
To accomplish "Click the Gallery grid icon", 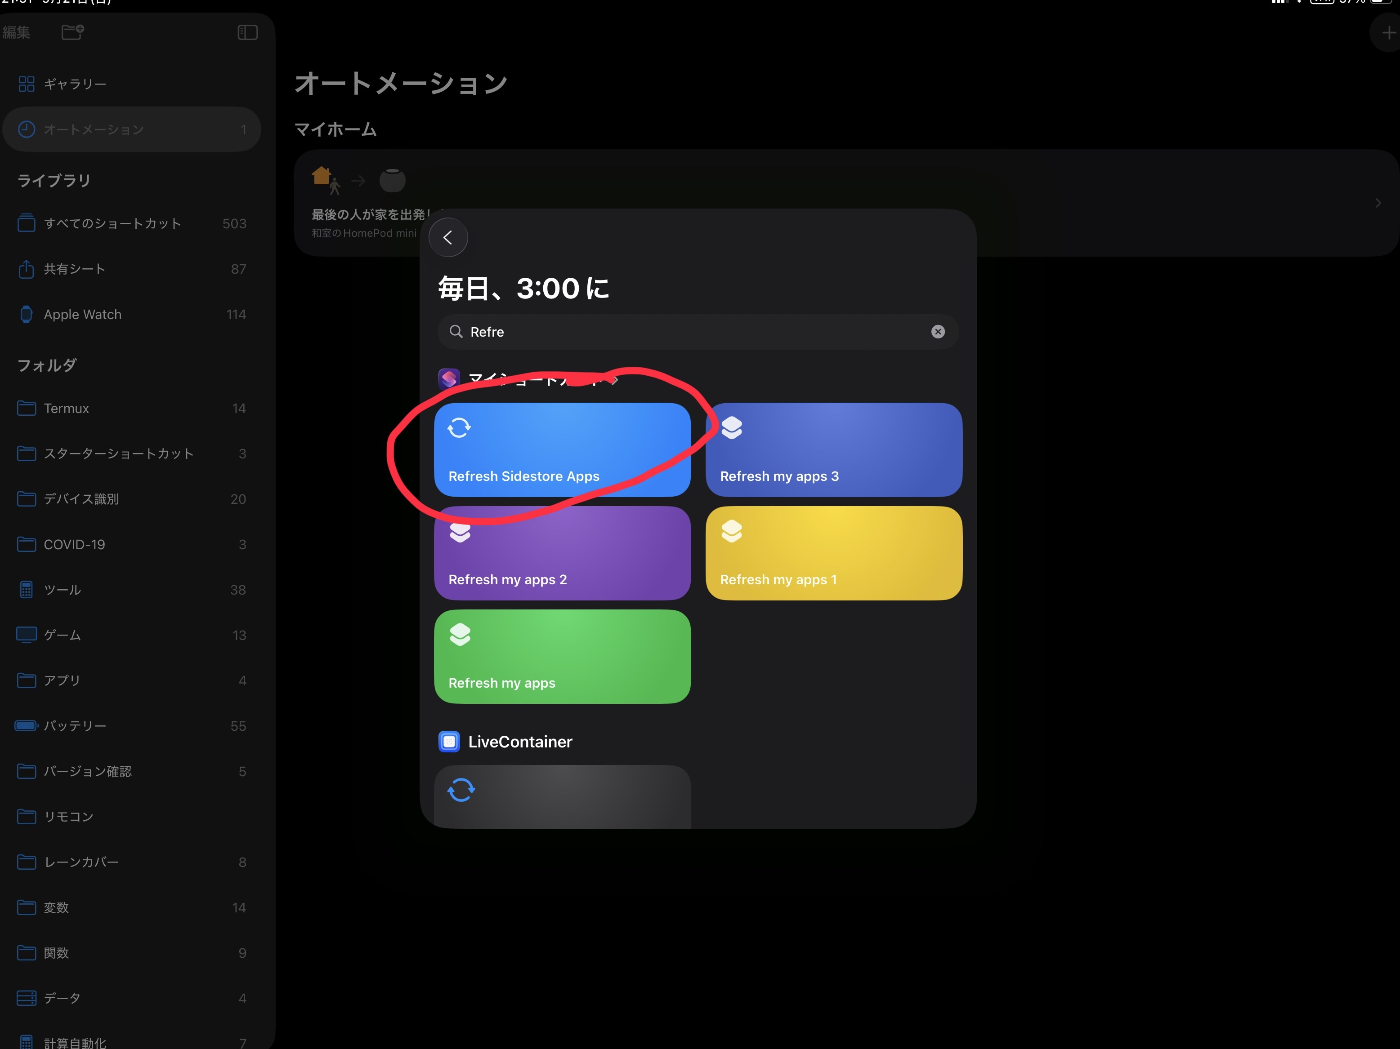I will click(x=27, y=84).
